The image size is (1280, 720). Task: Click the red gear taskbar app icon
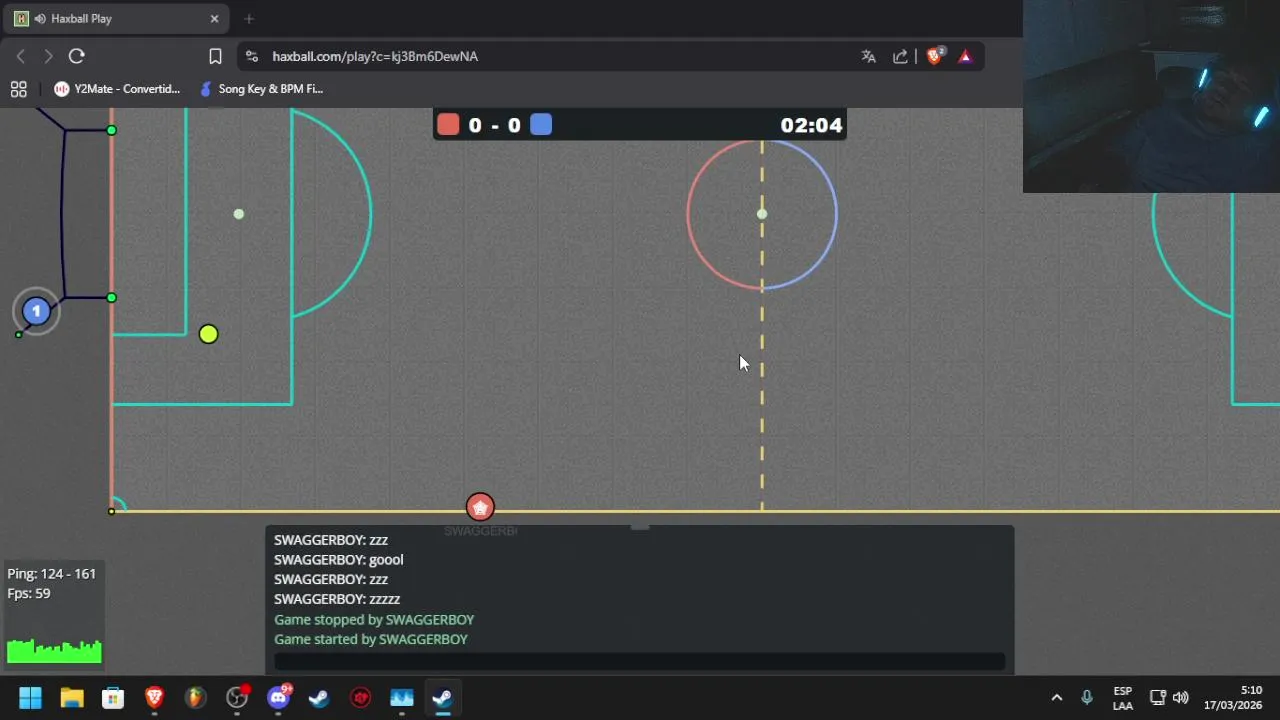(361, 698)
